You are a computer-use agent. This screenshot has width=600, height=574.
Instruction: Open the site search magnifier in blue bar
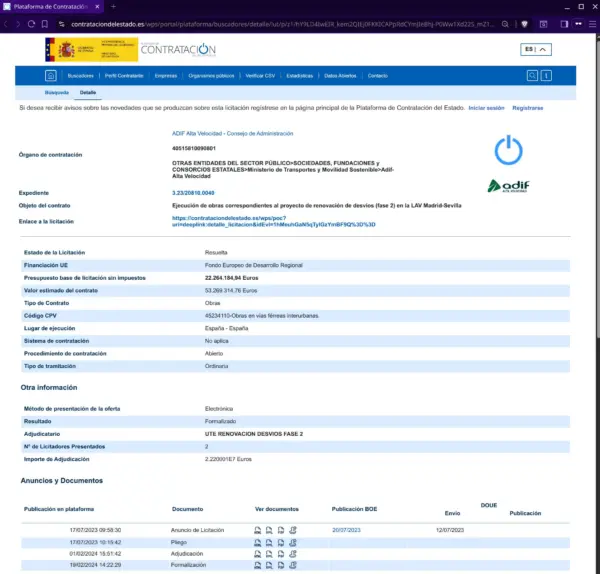click(x=532, y=76)
